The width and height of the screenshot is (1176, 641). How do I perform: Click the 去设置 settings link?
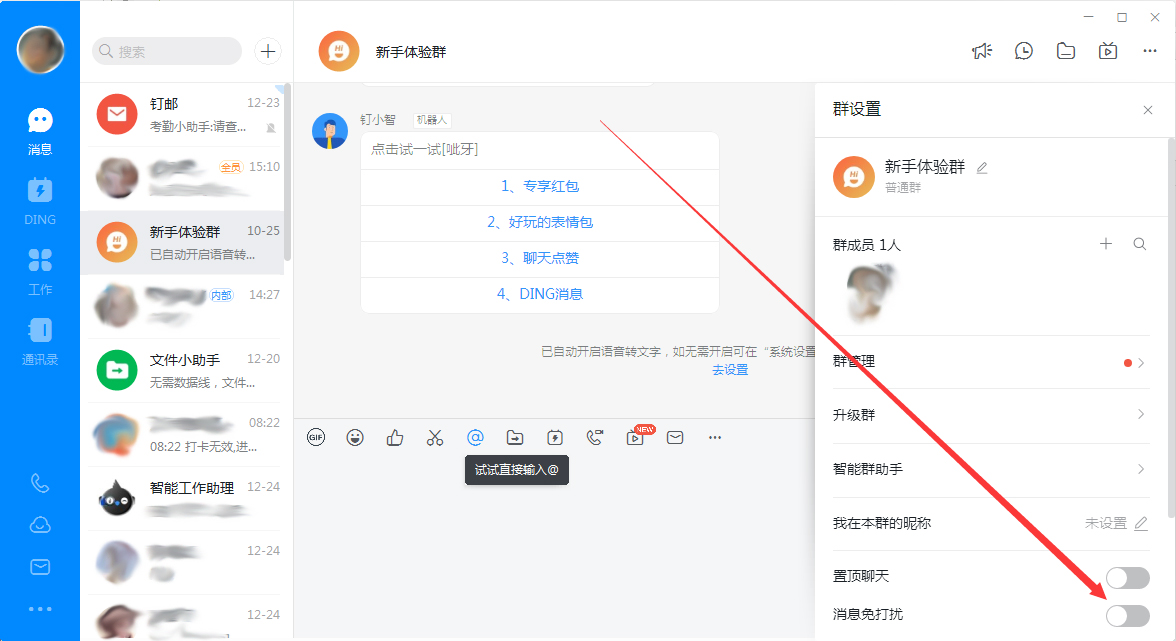[x=730, y=369]
